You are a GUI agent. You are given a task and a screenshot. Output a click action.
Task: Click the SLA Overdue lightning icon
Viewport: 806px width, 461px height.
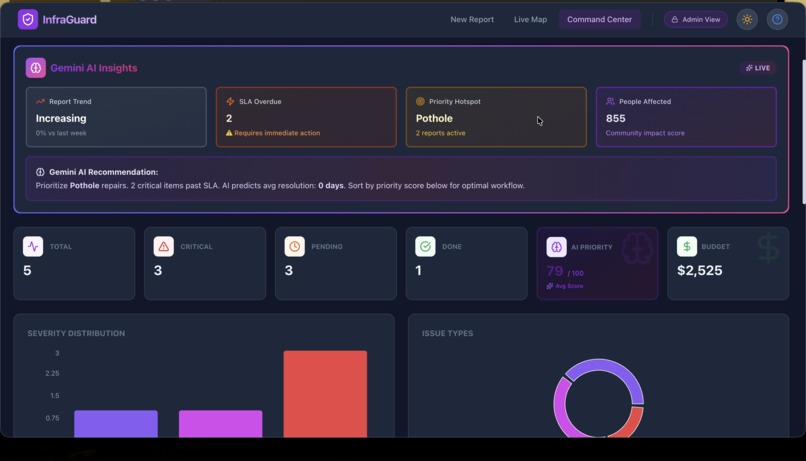pyautogui.click(x=230, y=101)
